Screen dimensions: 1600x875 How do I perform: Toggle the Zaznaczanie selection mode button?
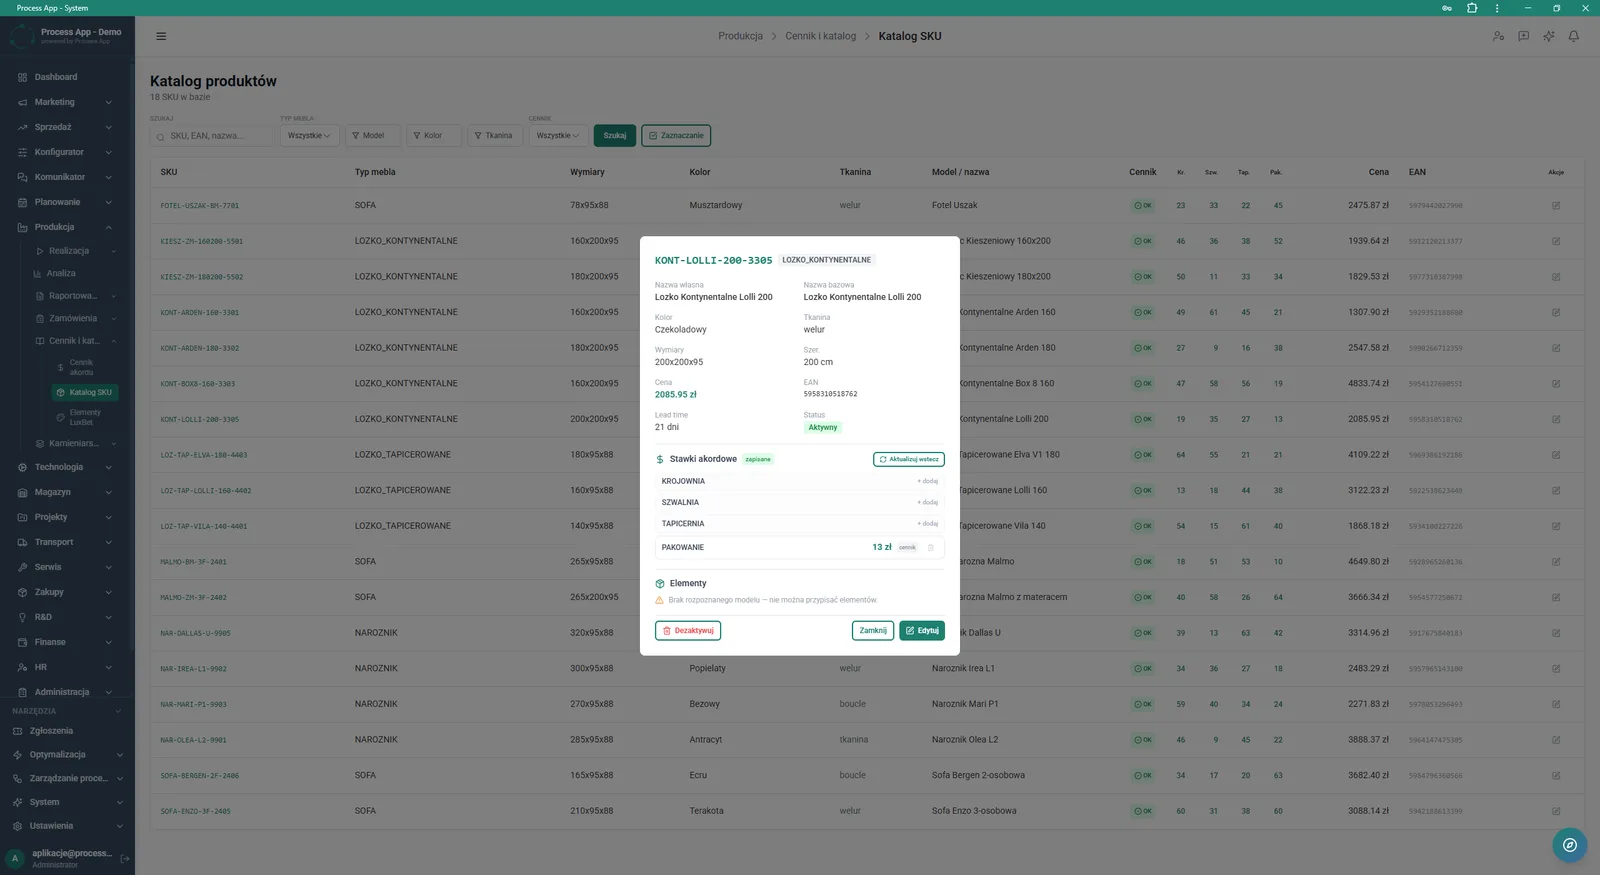tap(676, 136)
